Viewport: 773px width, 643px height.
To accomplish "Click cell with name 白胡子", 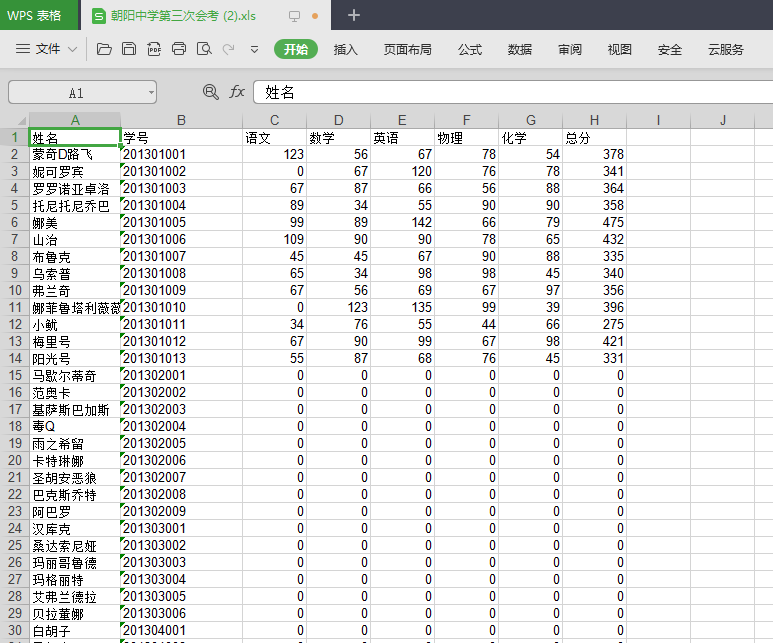I will click(x=75, y=631).
